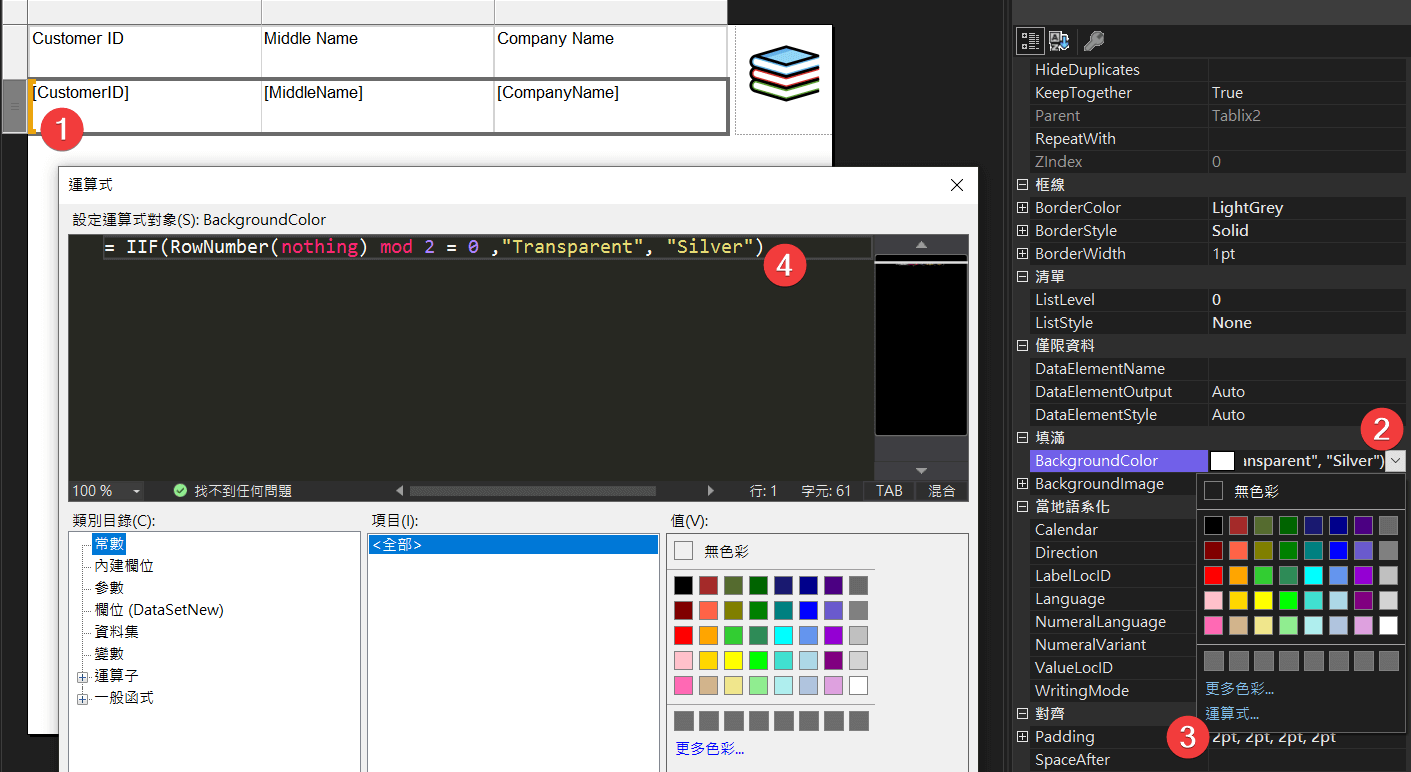The height and width of the screenshot is (772, 1411).
Task: Click the detail row handle beside [CustomerID]
Action: (14, 106)
